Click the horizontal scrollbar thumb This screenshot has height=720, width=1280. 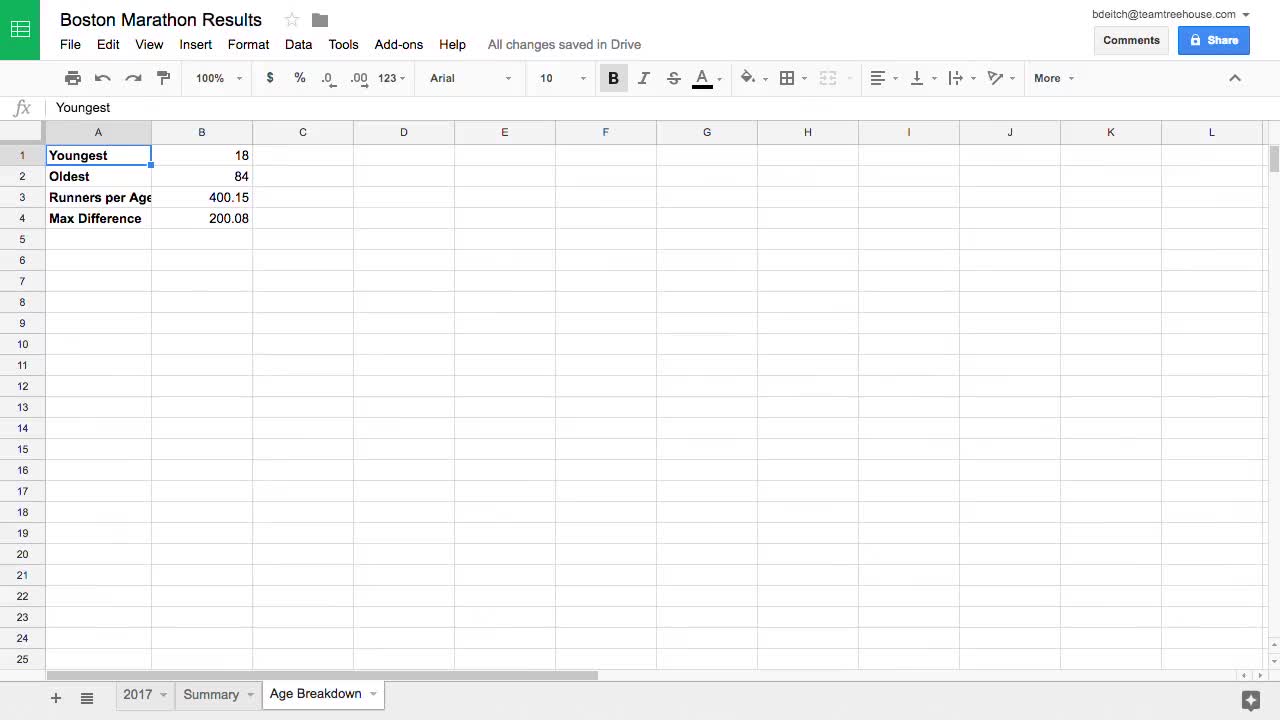coord(322,675)
